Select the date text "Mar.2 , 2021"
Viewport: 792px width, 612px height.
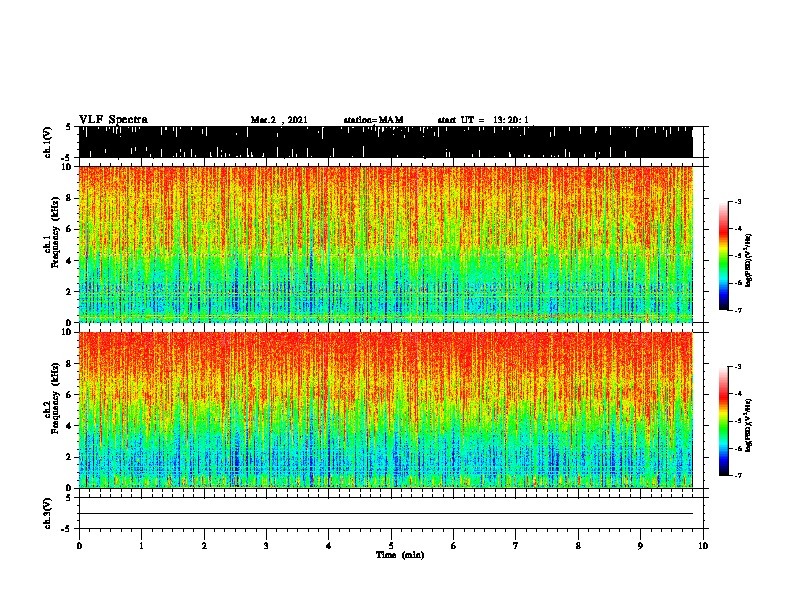pyautogui.click(x=279, y=120)
